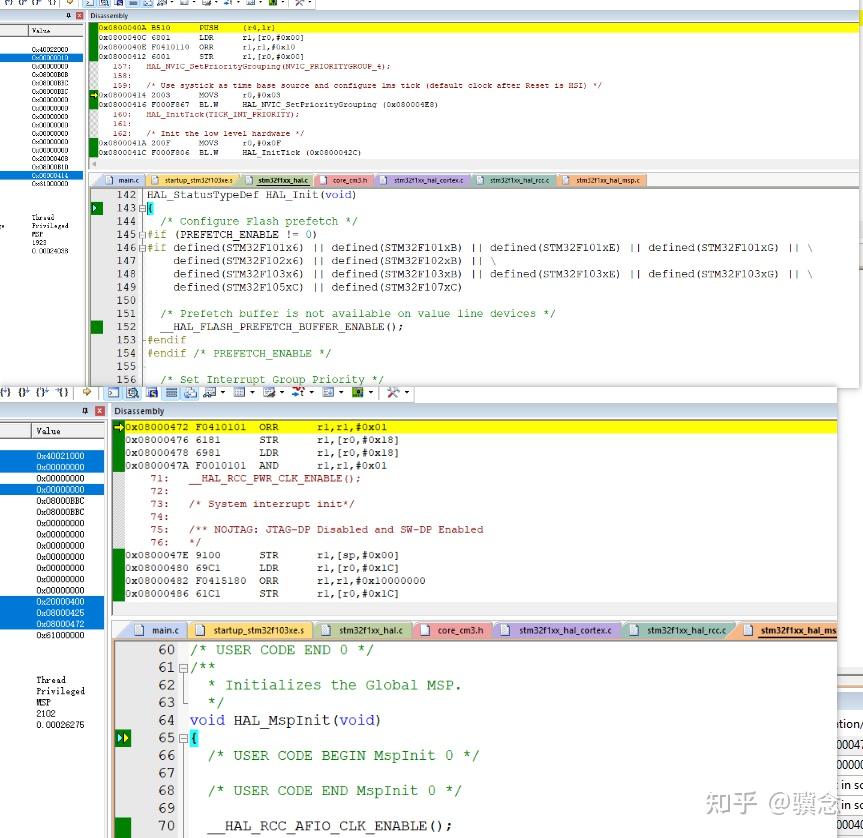This screenshot has height=838, width=863.
Task: Open stm32f1xx_hal_rcc.c tab in upper window
Action: click(x=513, y=180)
